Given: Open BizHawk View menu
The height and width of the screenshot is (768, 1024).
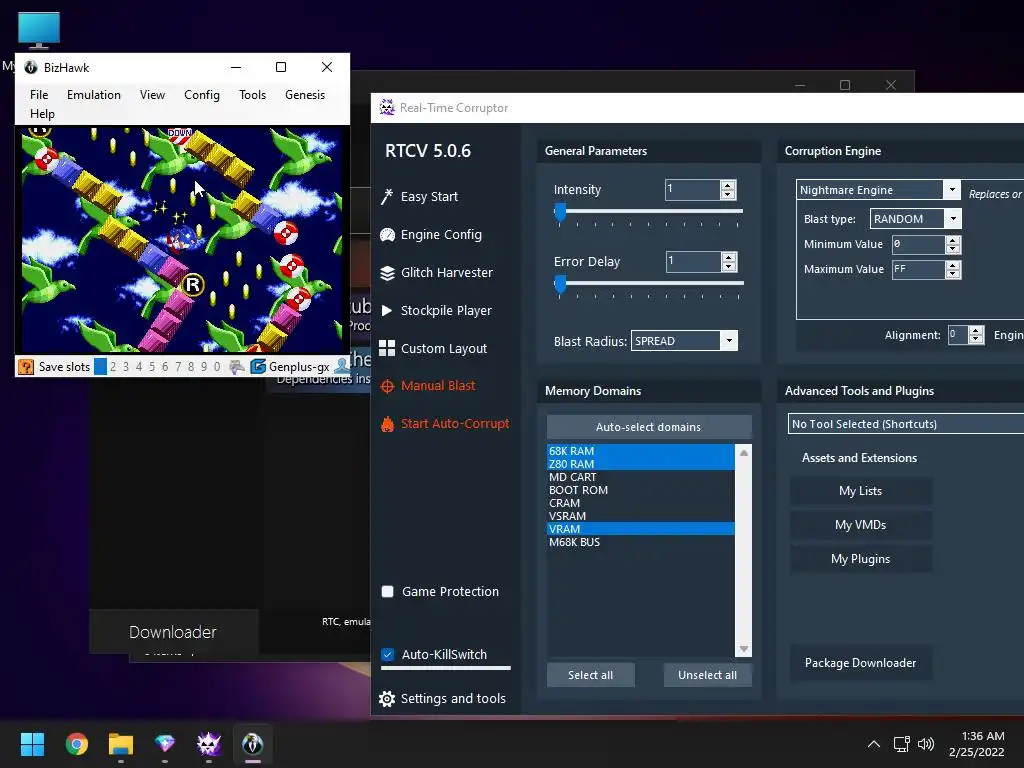Looking at the screenshot, I should coord(152,95).
